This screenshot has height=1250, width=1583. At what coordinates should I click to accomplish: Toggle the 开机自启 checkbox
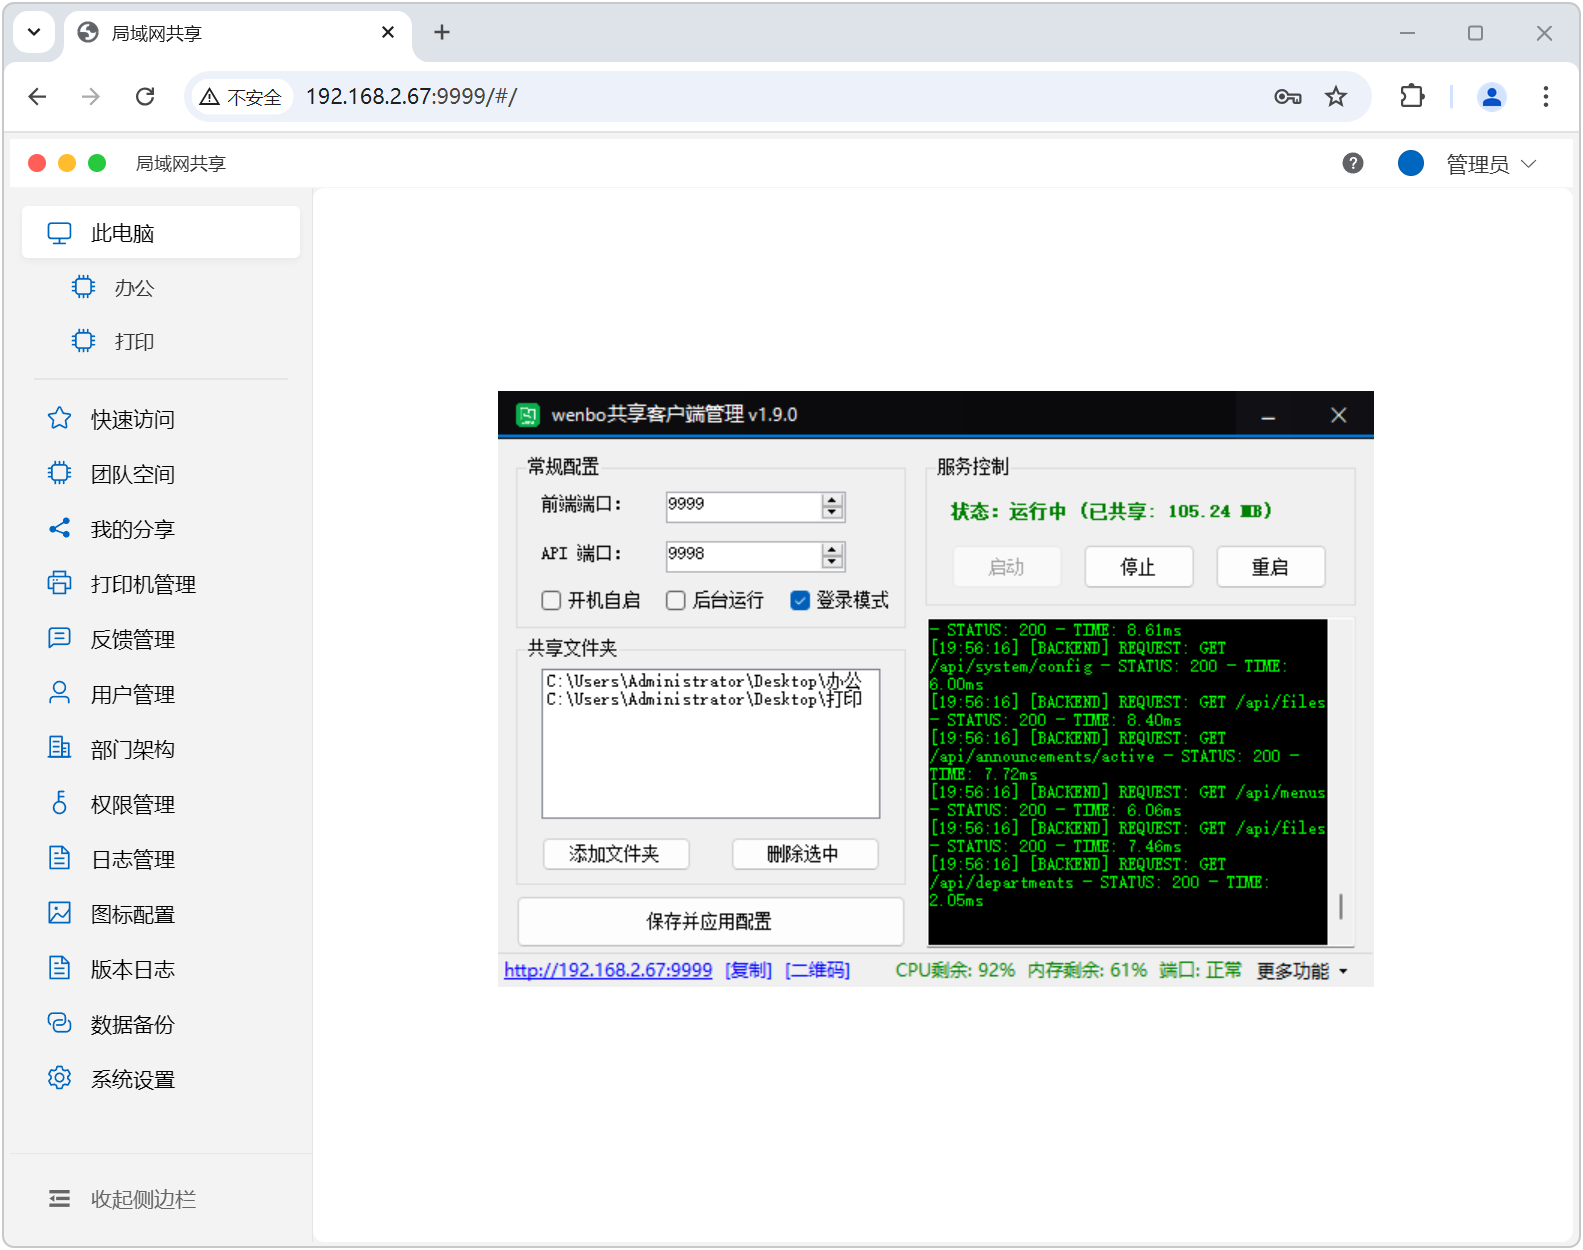(551, 600)
